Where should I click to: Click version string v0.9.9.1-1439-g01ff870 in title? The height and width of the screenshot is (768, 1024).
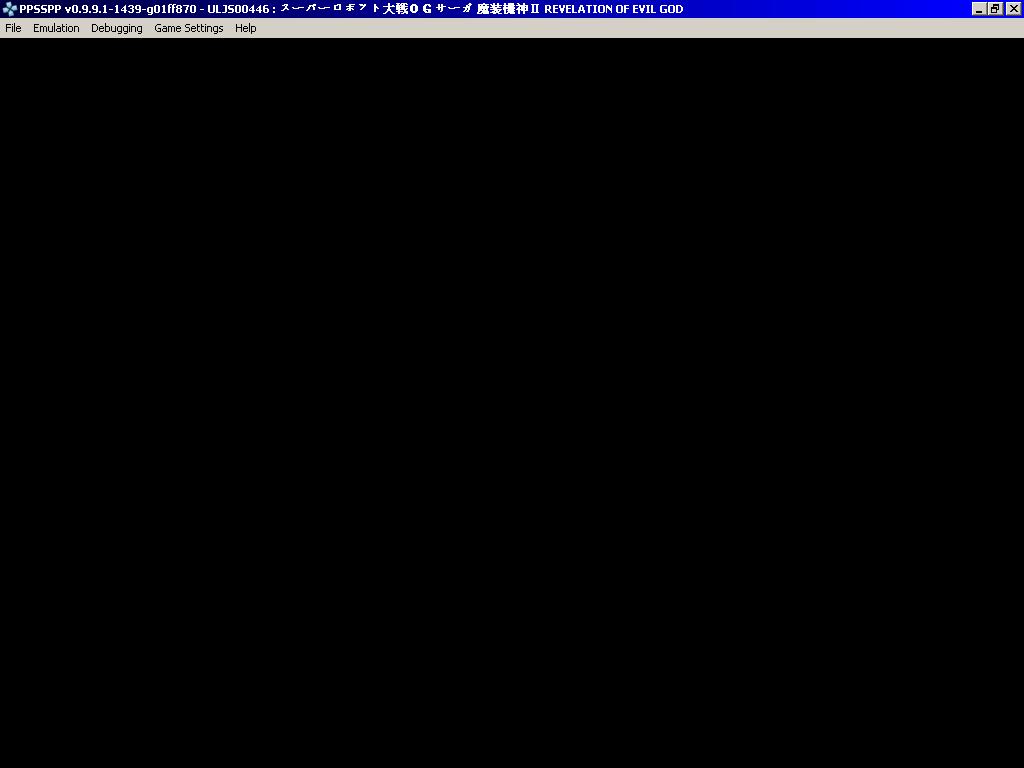pos(130,9)
